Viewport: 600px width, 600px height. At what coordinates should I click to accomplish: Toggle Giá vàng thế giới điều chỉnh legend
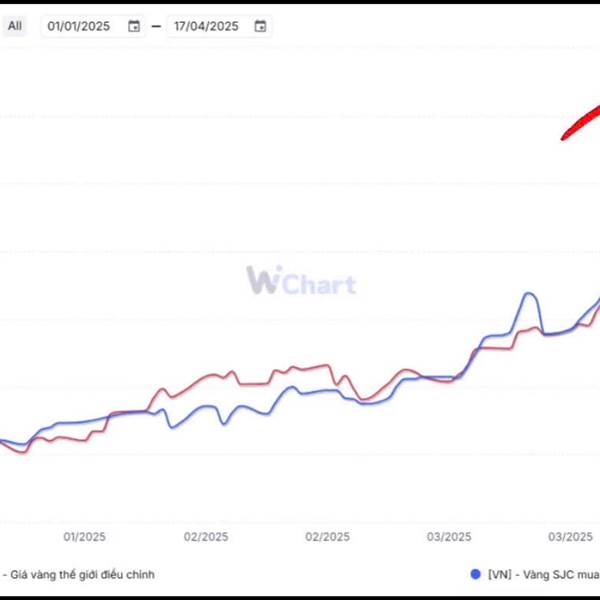78,574
